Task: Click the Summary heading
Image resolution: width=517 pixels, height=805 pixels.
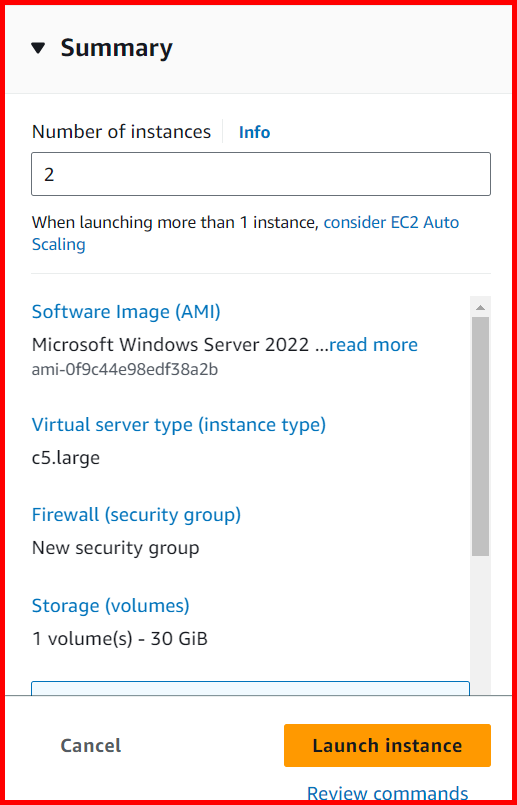Action: click(x=117, y=48)
